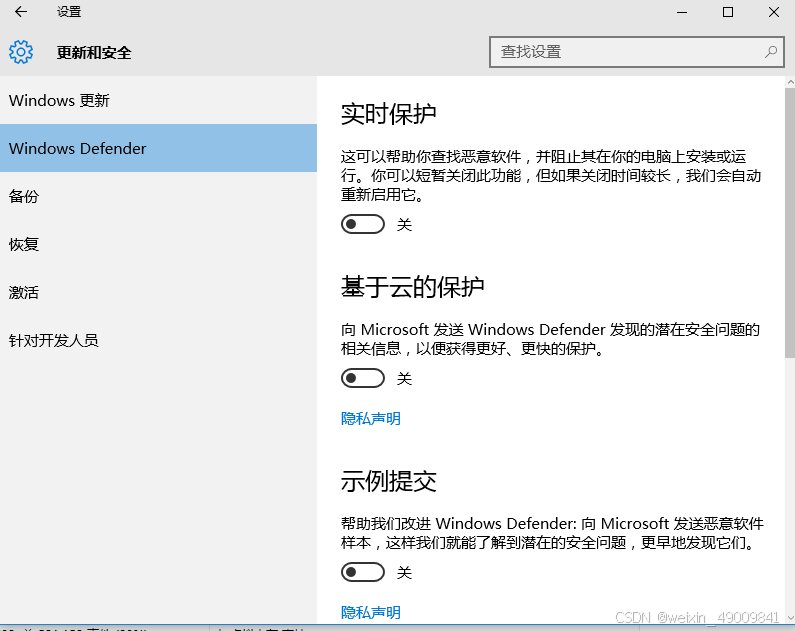
Task: Click the scrollbar down arrow
Action: pyautogui.click(x=790, y=618)
